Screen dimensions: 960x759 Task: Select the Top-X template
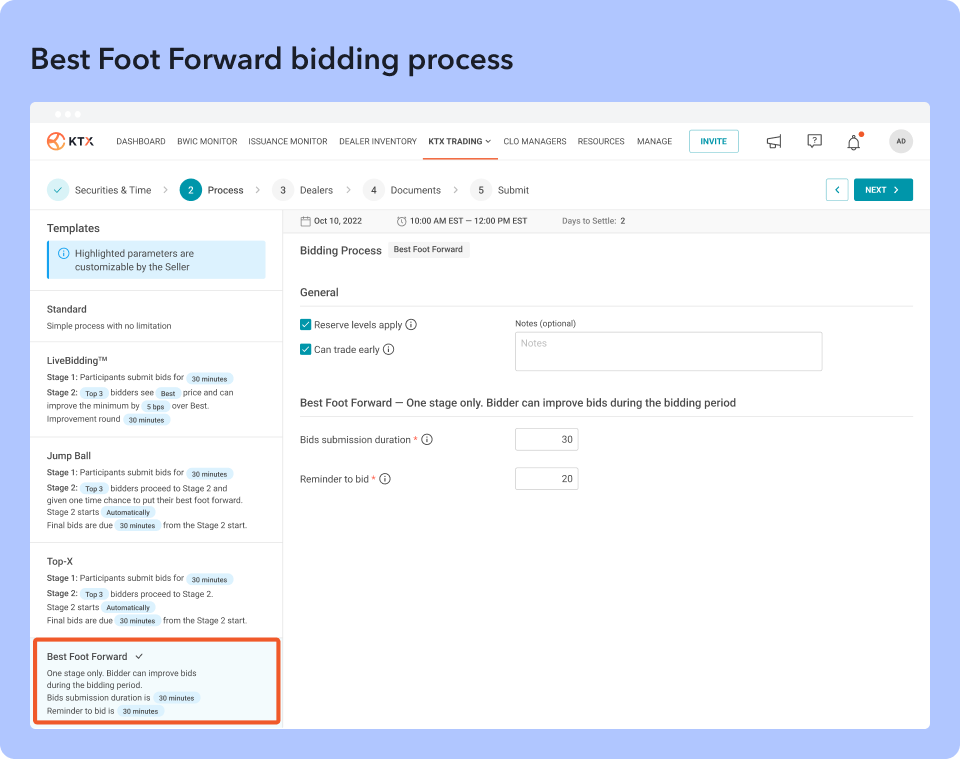pyautogui.click(x=156, y=590)
